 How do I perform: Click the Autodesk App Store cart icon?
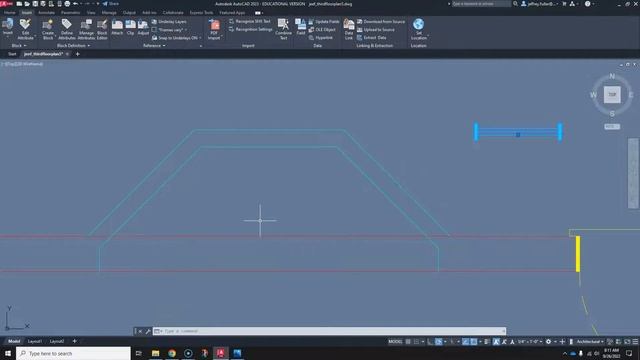(x=564, y=4)
